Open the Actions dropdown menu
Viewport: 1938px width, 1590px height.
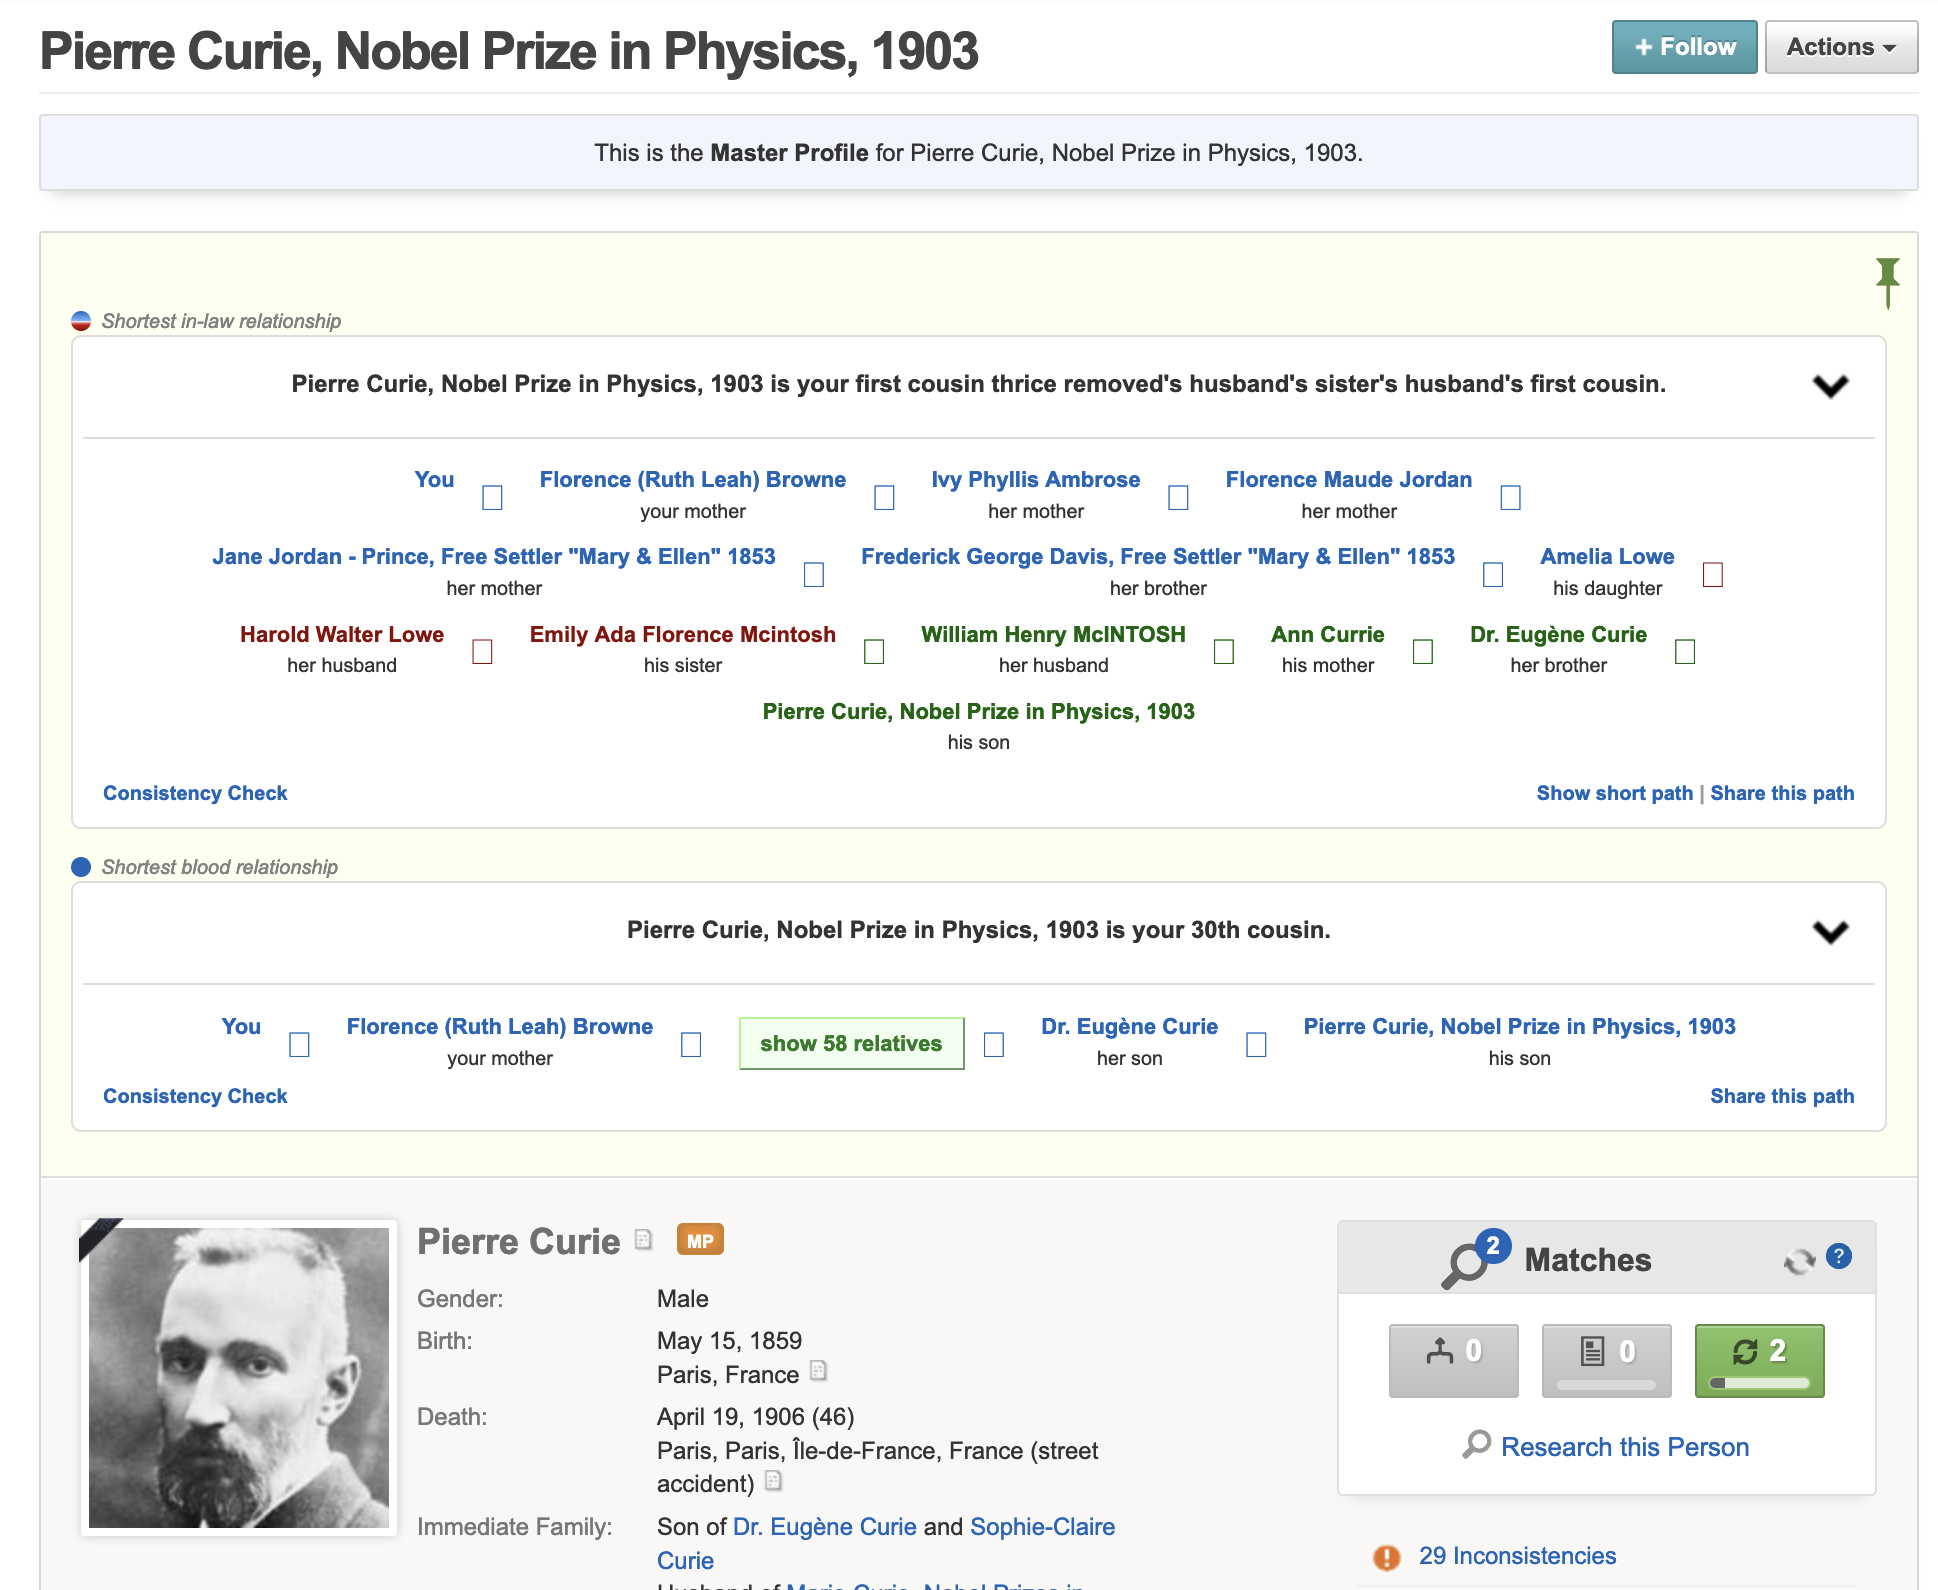1840,47
